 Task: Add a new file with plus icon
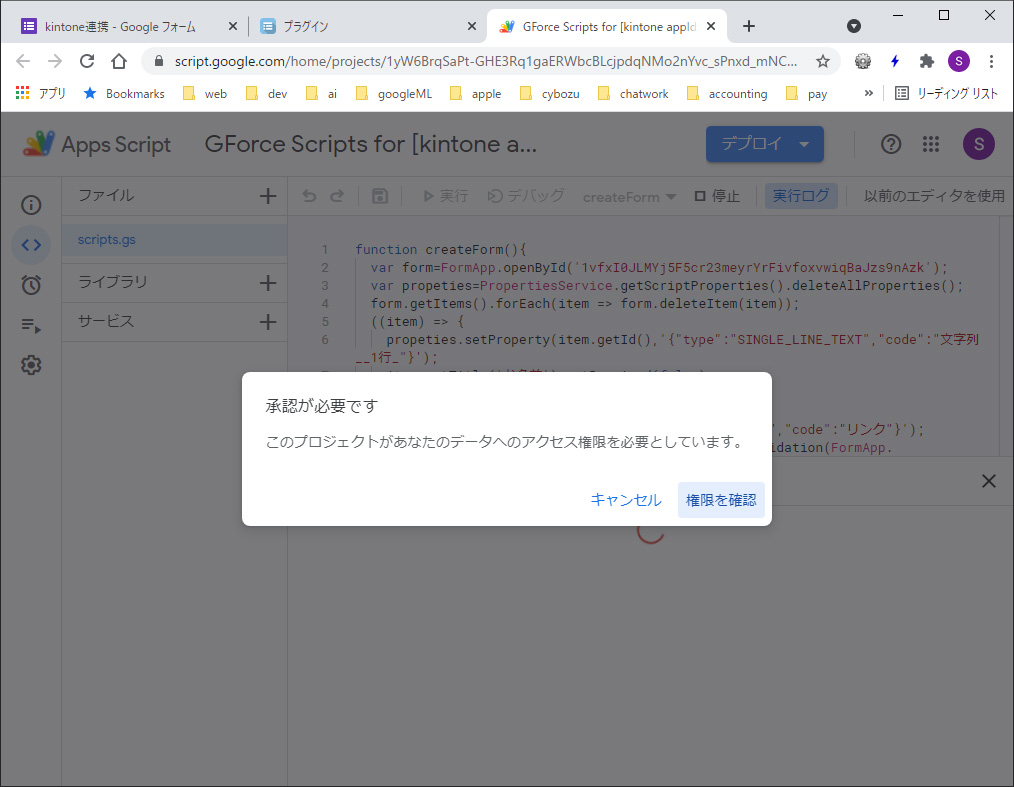coord(267,196)
